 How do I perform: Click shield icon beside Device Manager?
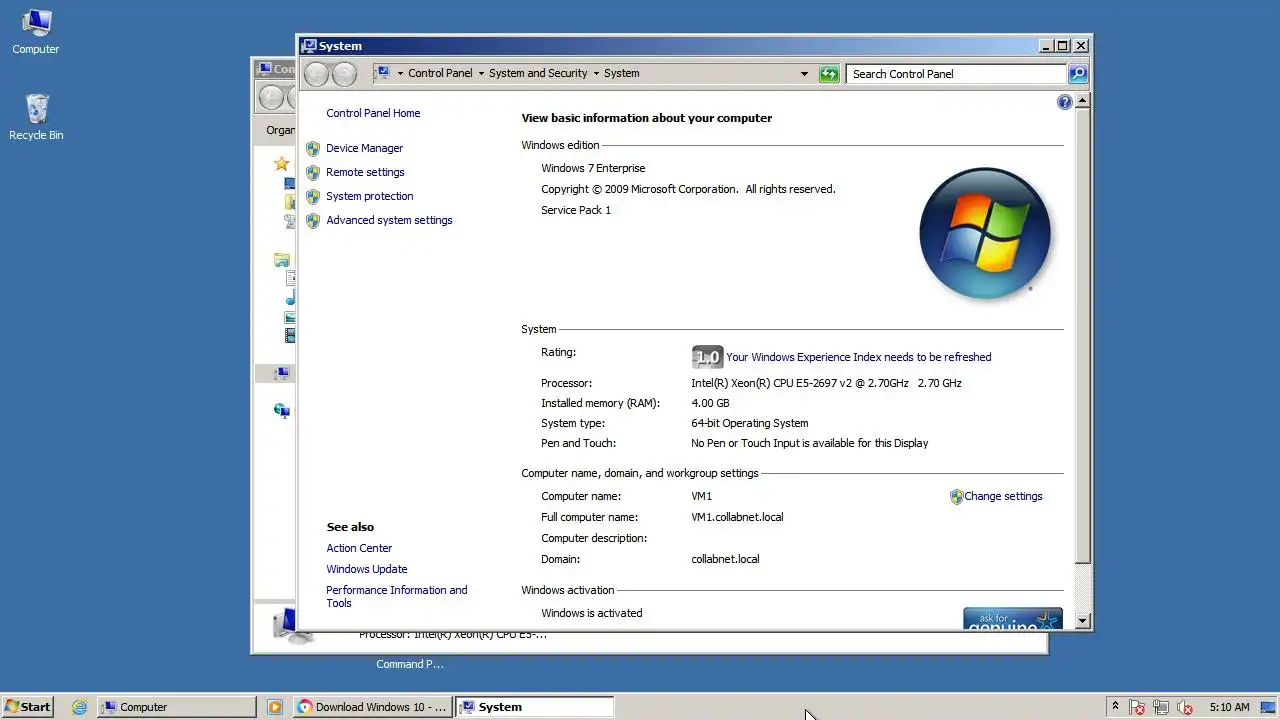313,148
